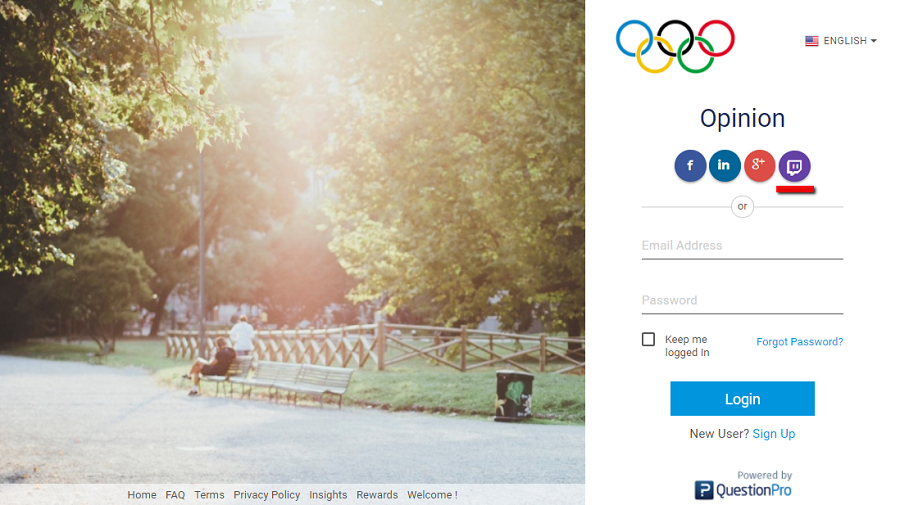Focus the Email Address field

point(742,246)
